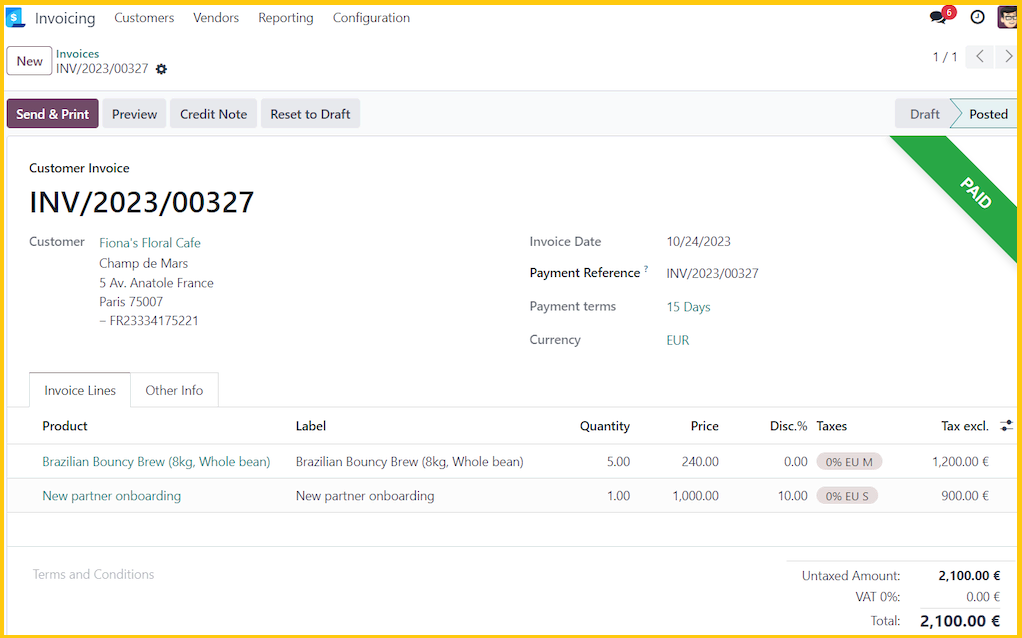Click the Preview button
This screenshot has width=1022, height=638.
[134, 114]
